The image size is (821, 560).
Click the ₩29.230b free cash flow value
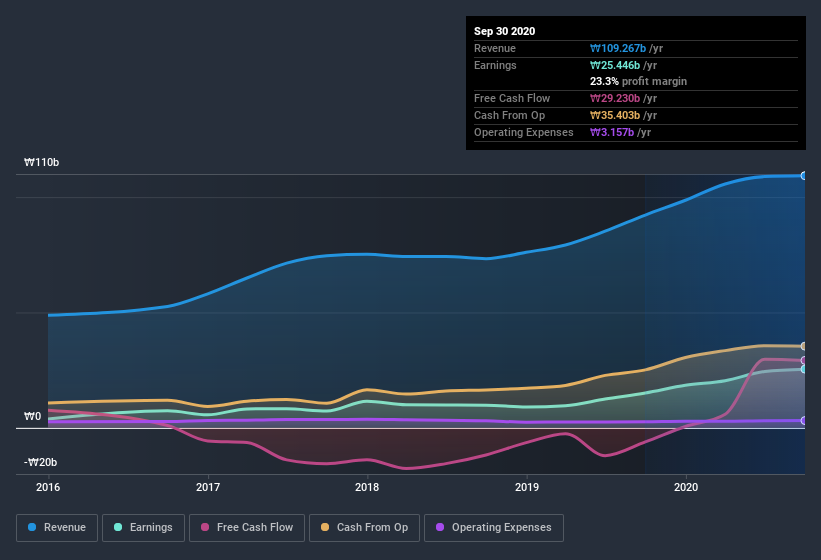[x=615, y=98]
